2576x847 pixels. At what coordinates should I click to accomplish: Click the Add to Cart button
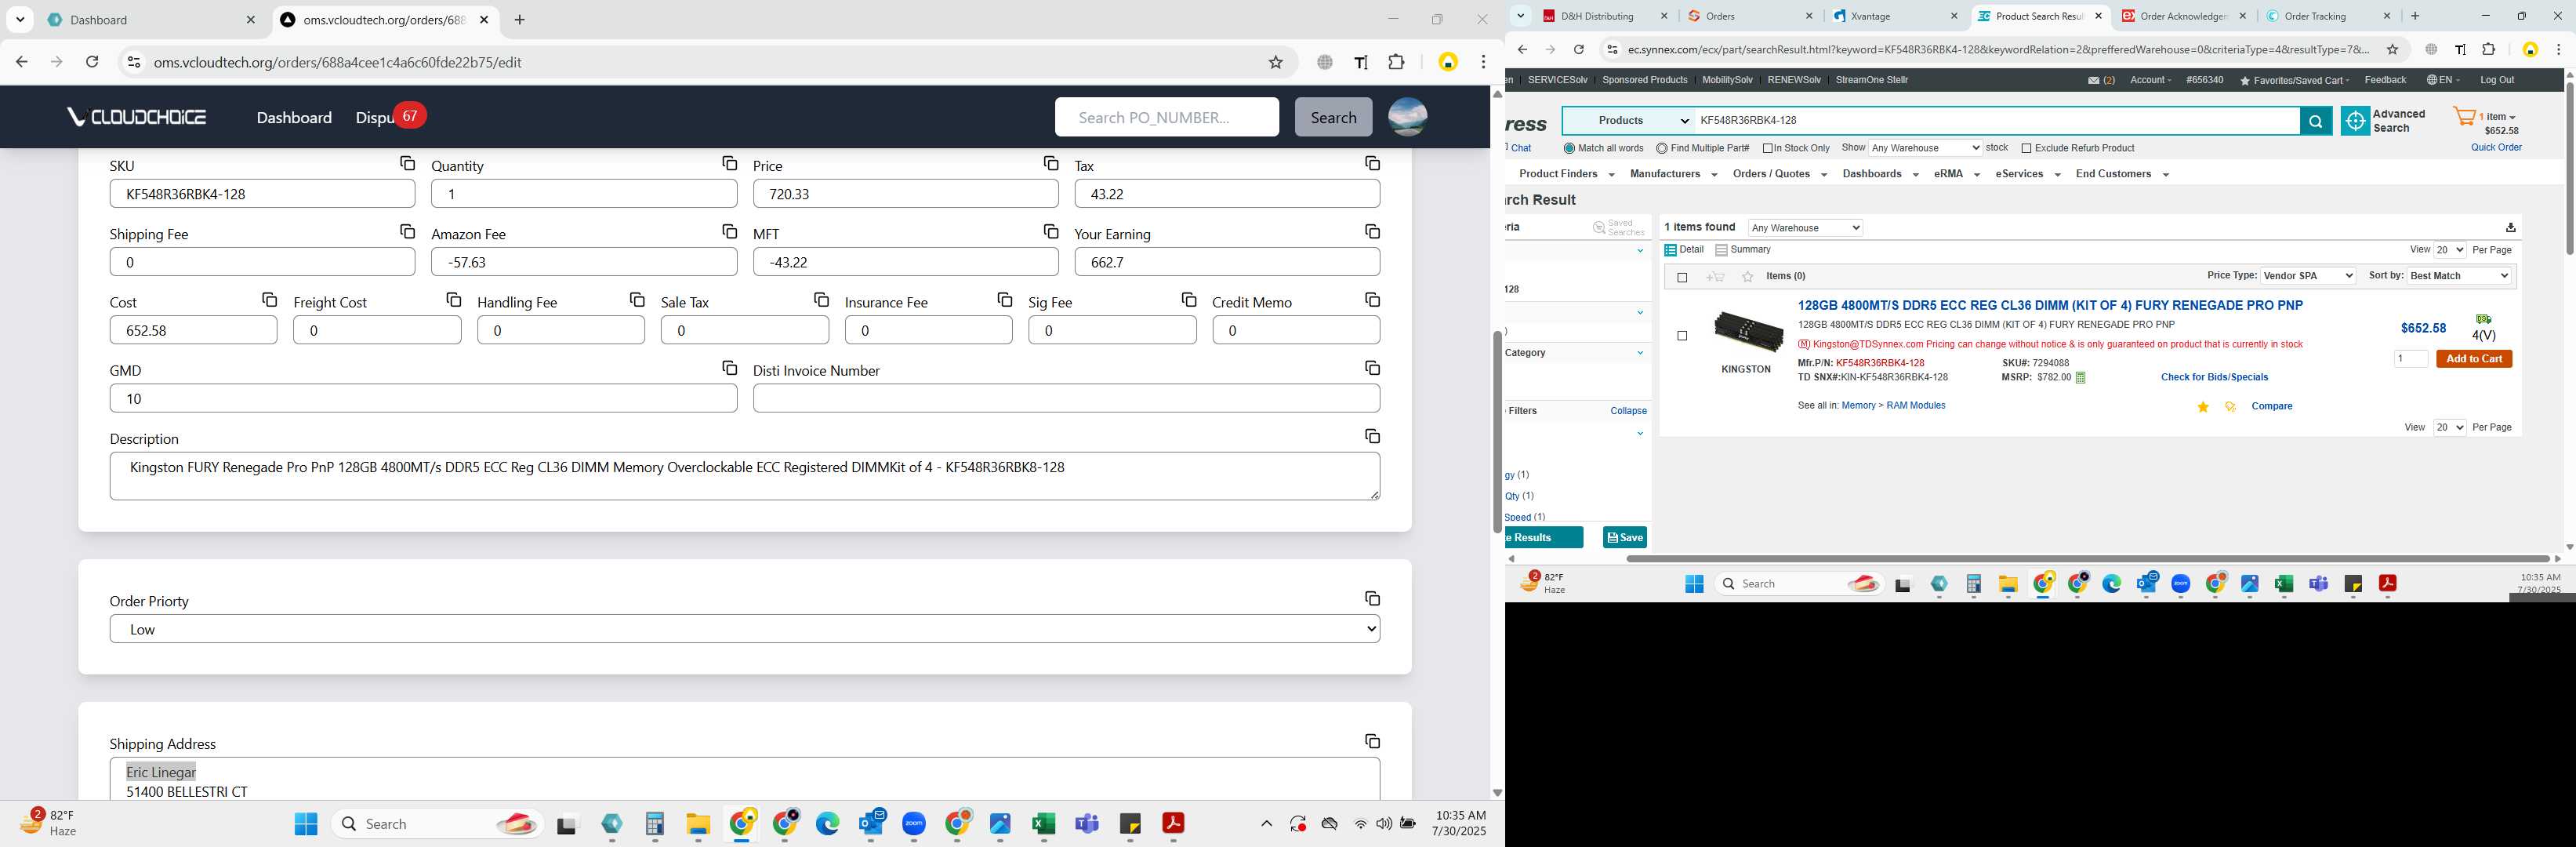point(2474,359)
